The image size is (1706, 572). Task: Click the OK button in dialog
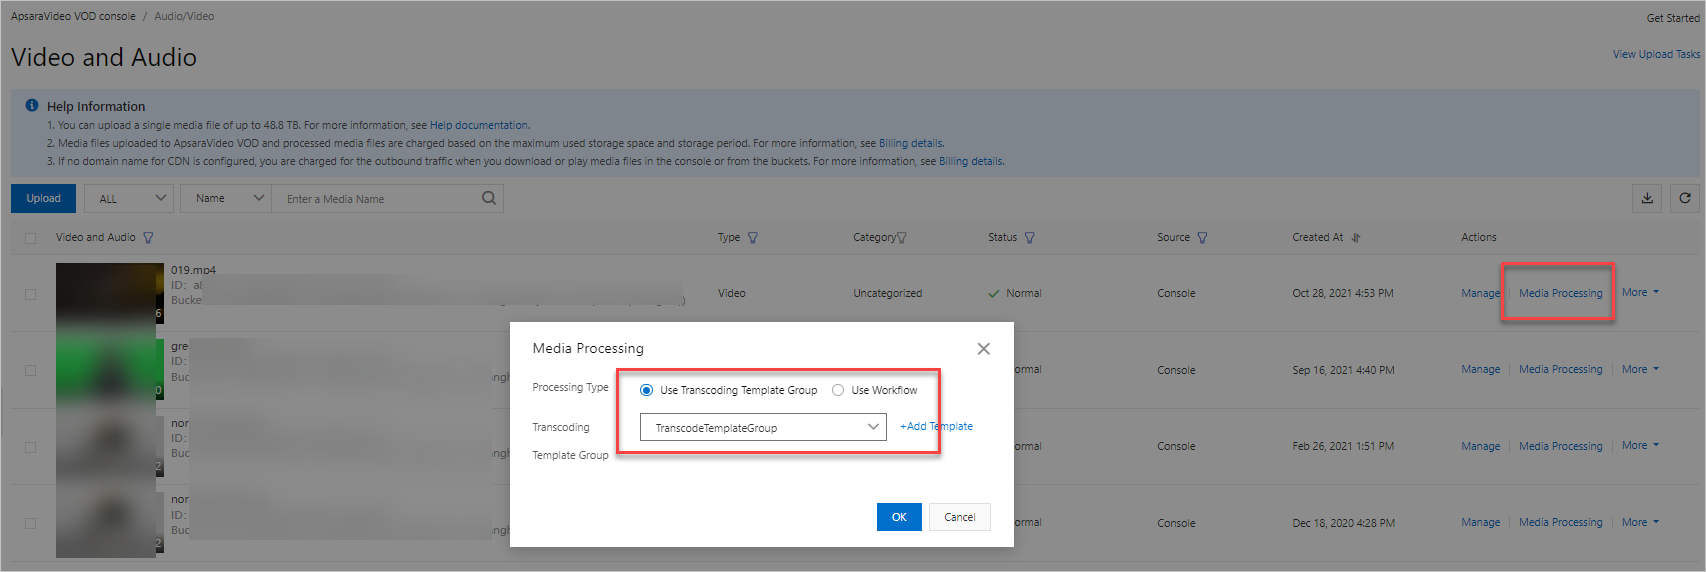click(x=899, y=517)
